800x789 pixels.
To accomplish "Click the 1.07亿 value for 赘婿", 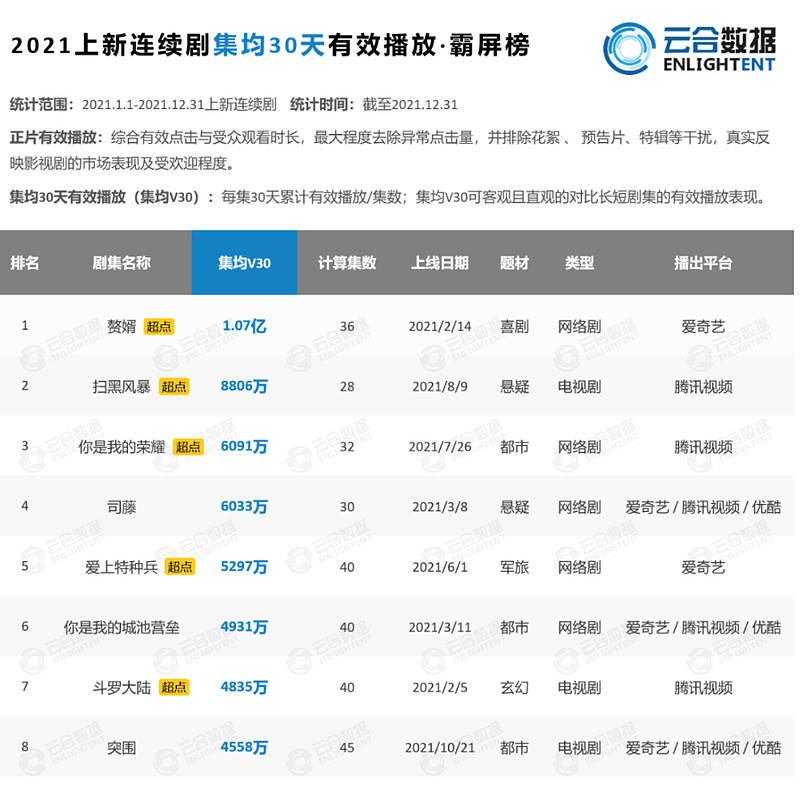I will click(x=244, y=326).
